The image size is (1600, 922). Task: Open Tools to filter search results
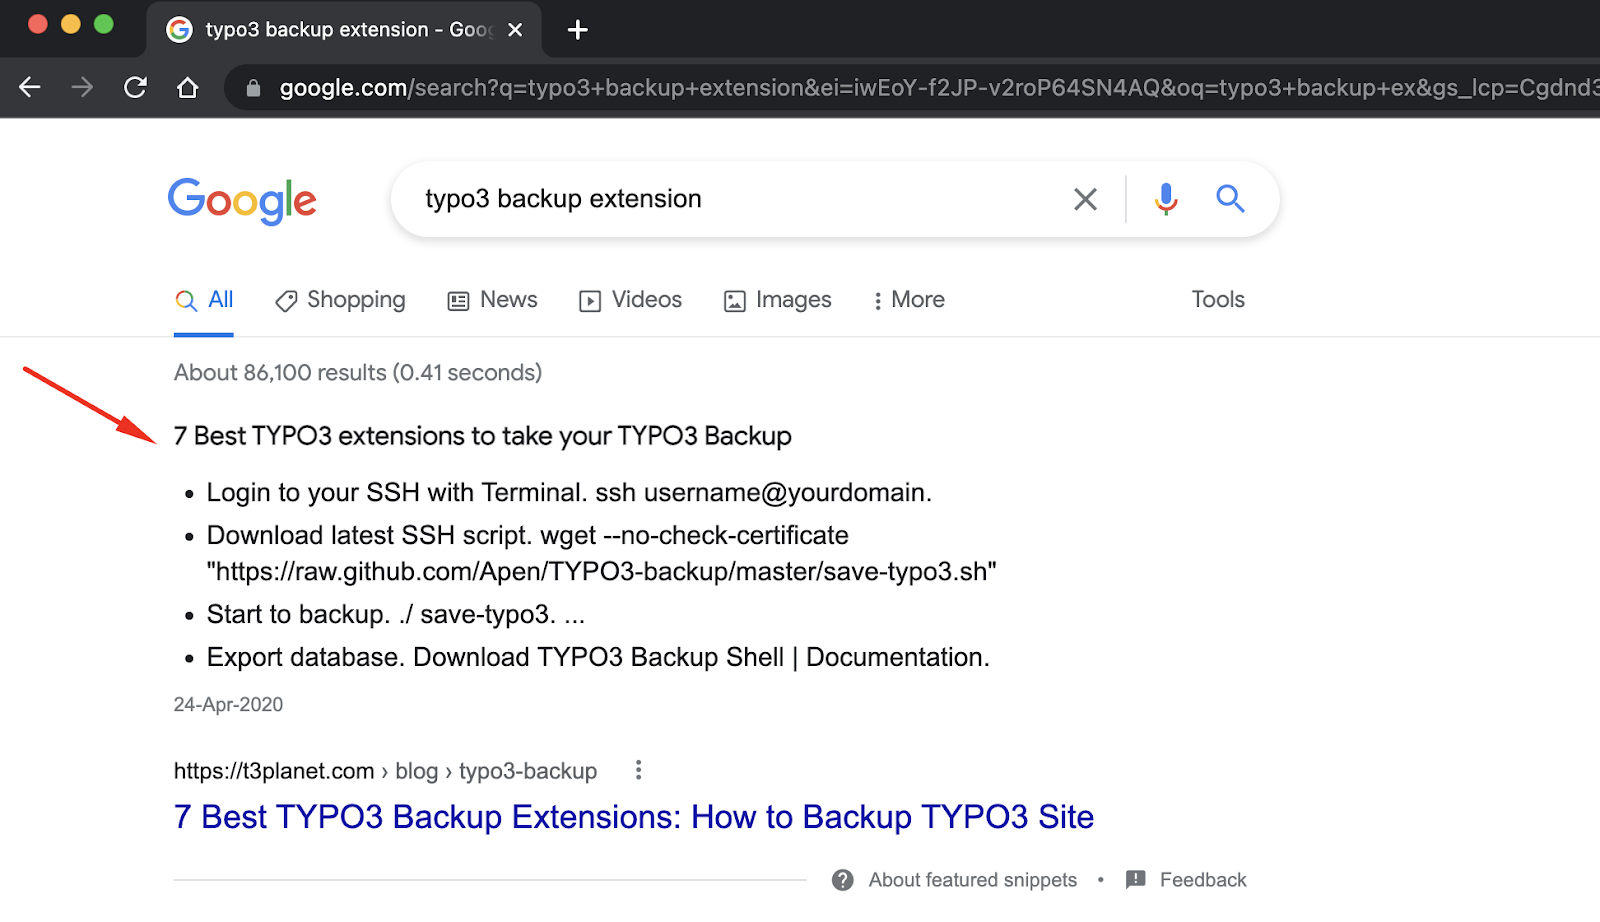[x=1217, y=300]
